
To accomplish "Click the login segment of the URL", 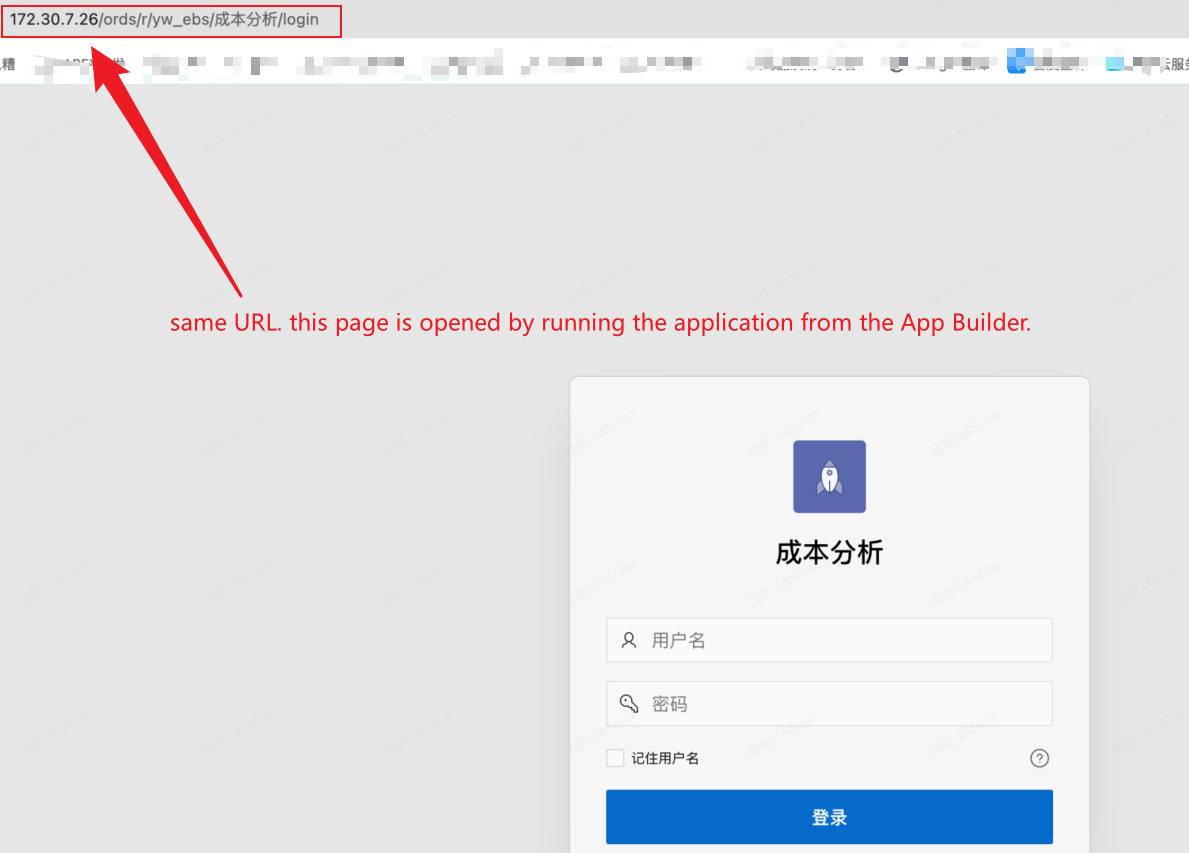I will click(x=299, y=20).
